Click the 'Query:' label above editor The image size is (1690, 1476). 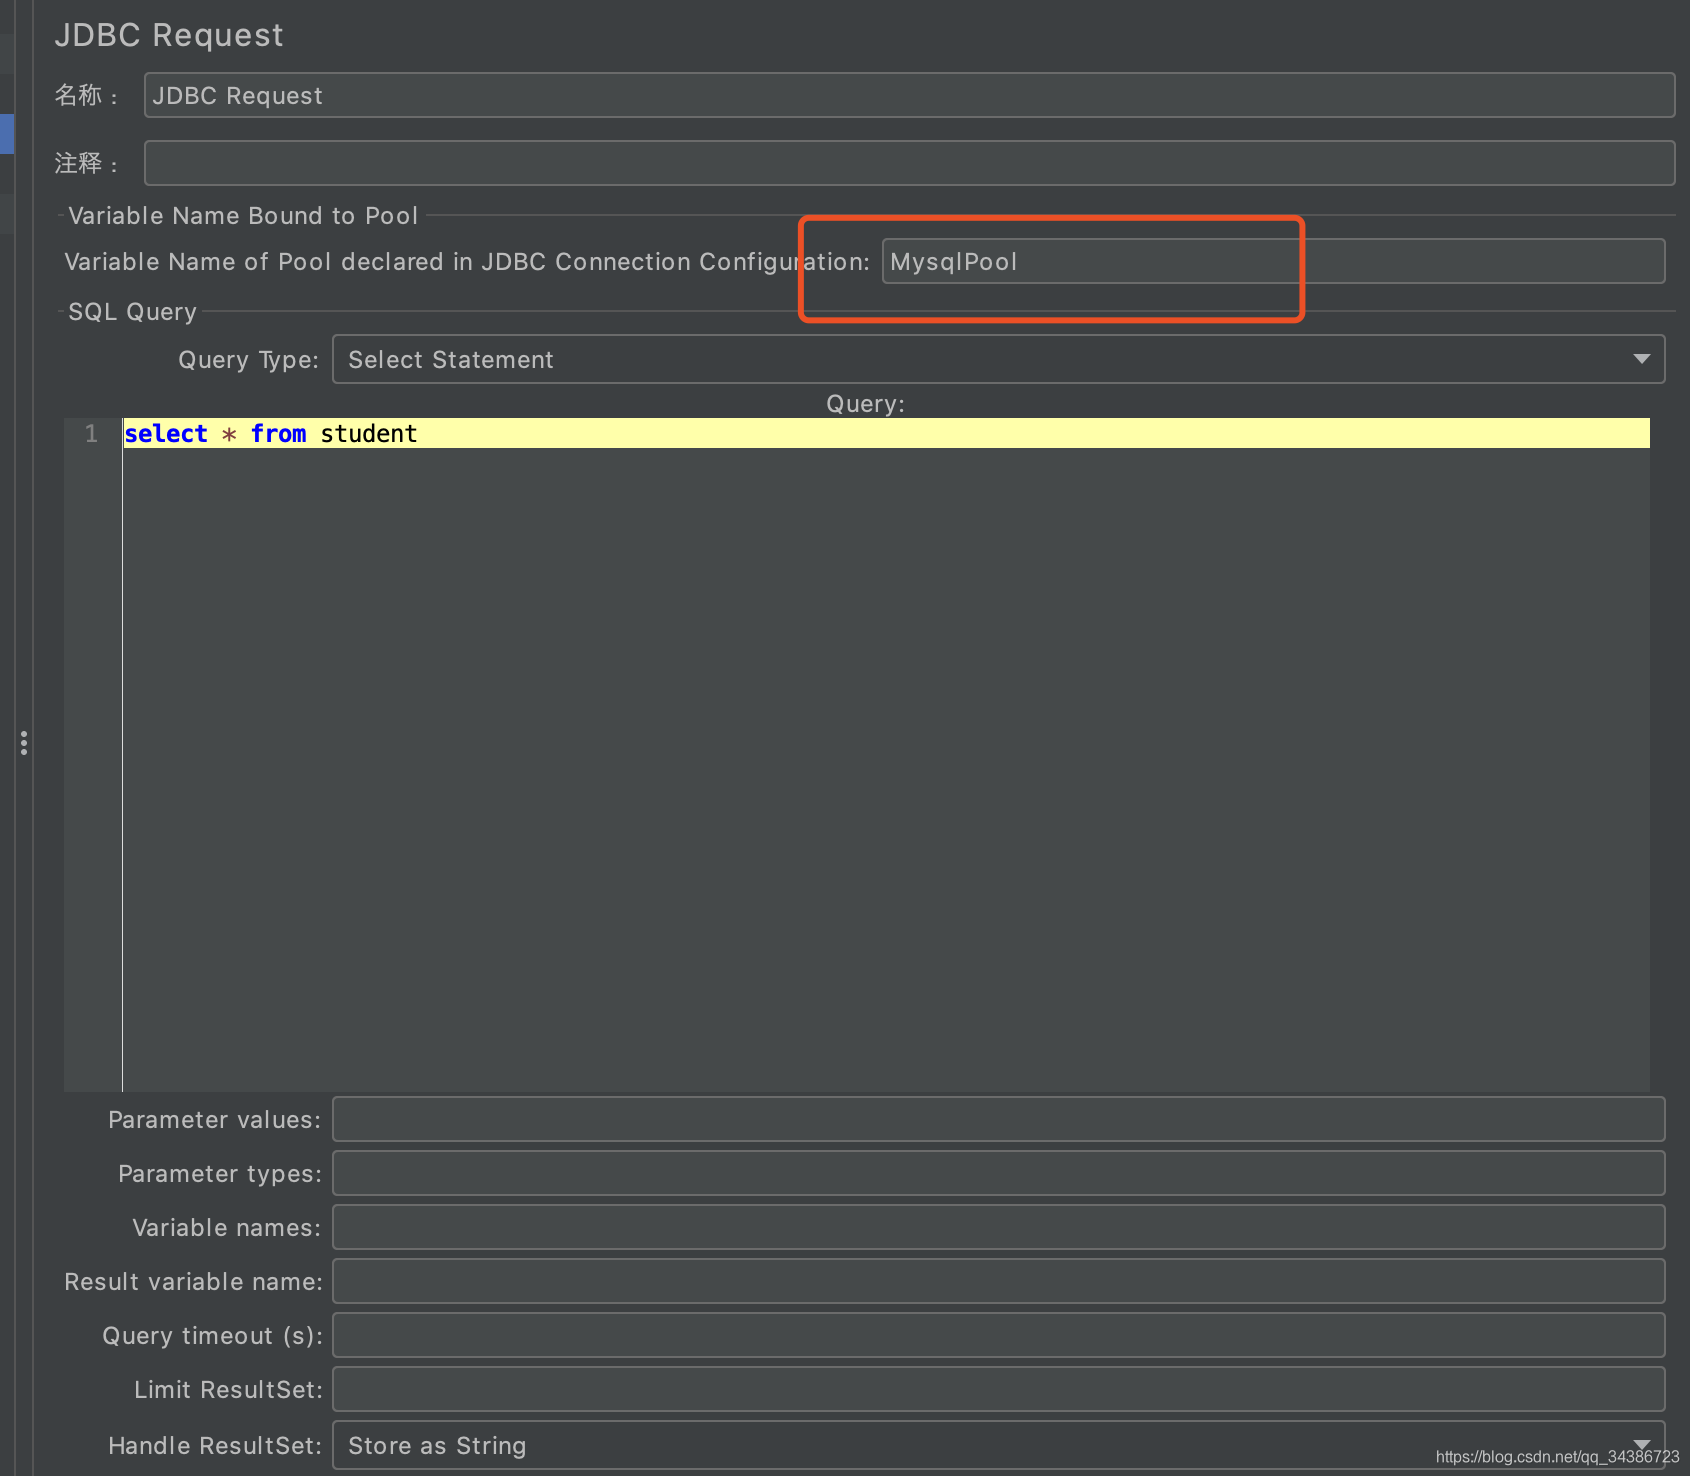tap(865, 404)
